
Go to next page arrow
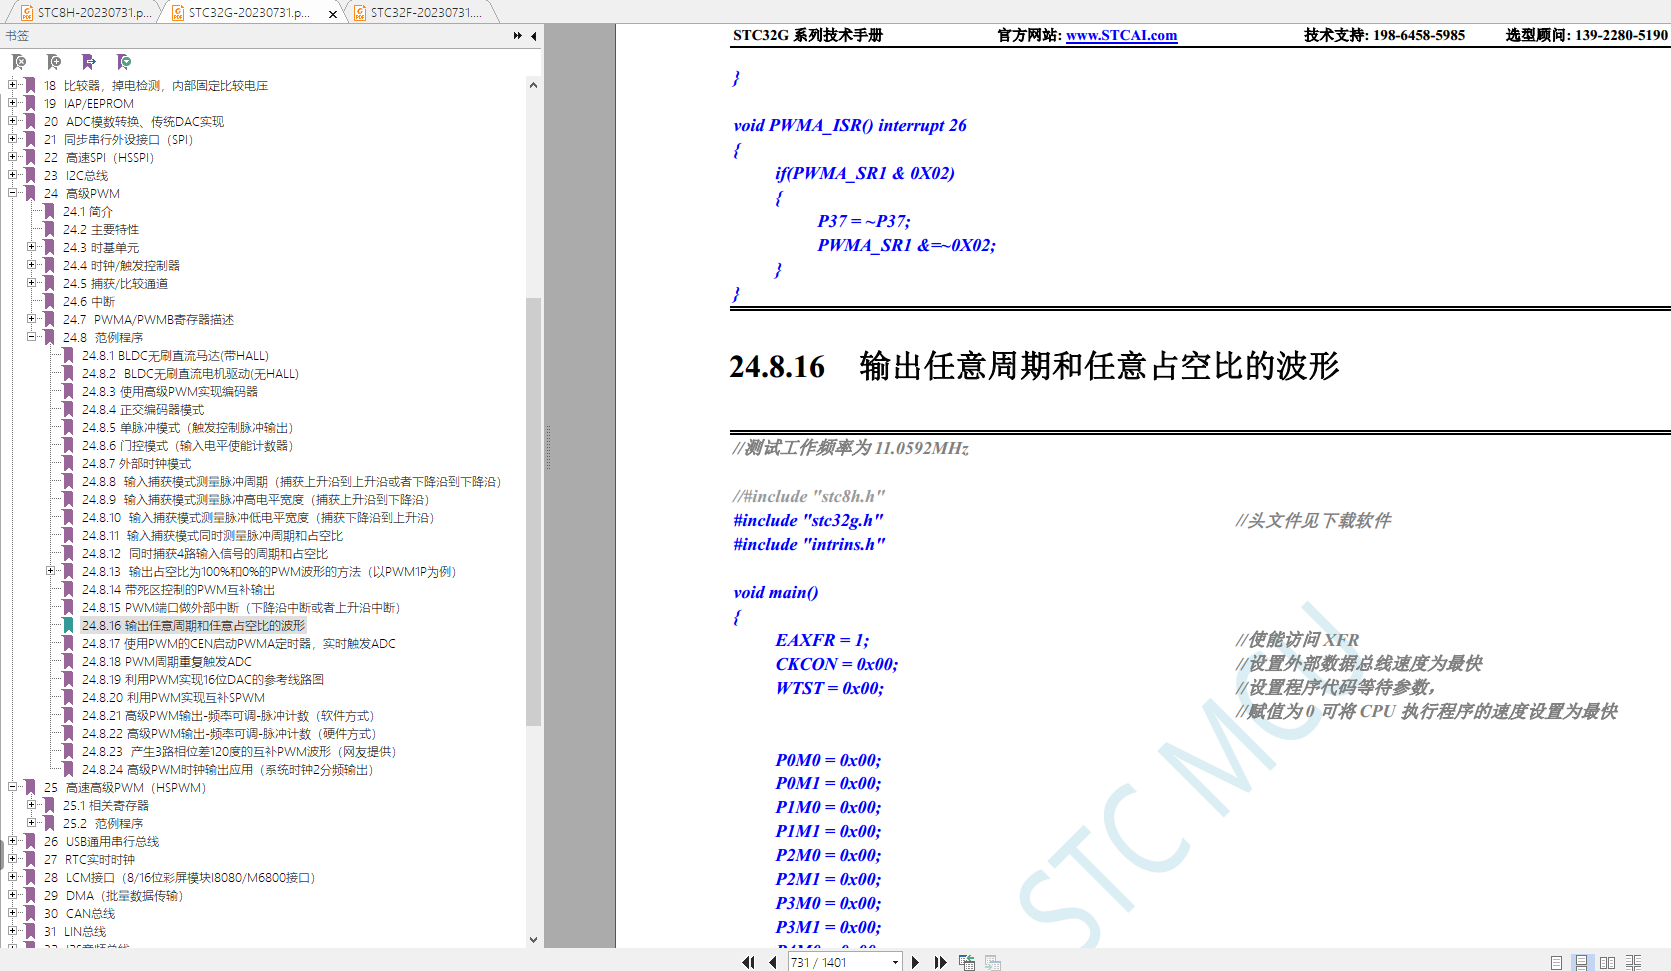[x=915, y=962]
